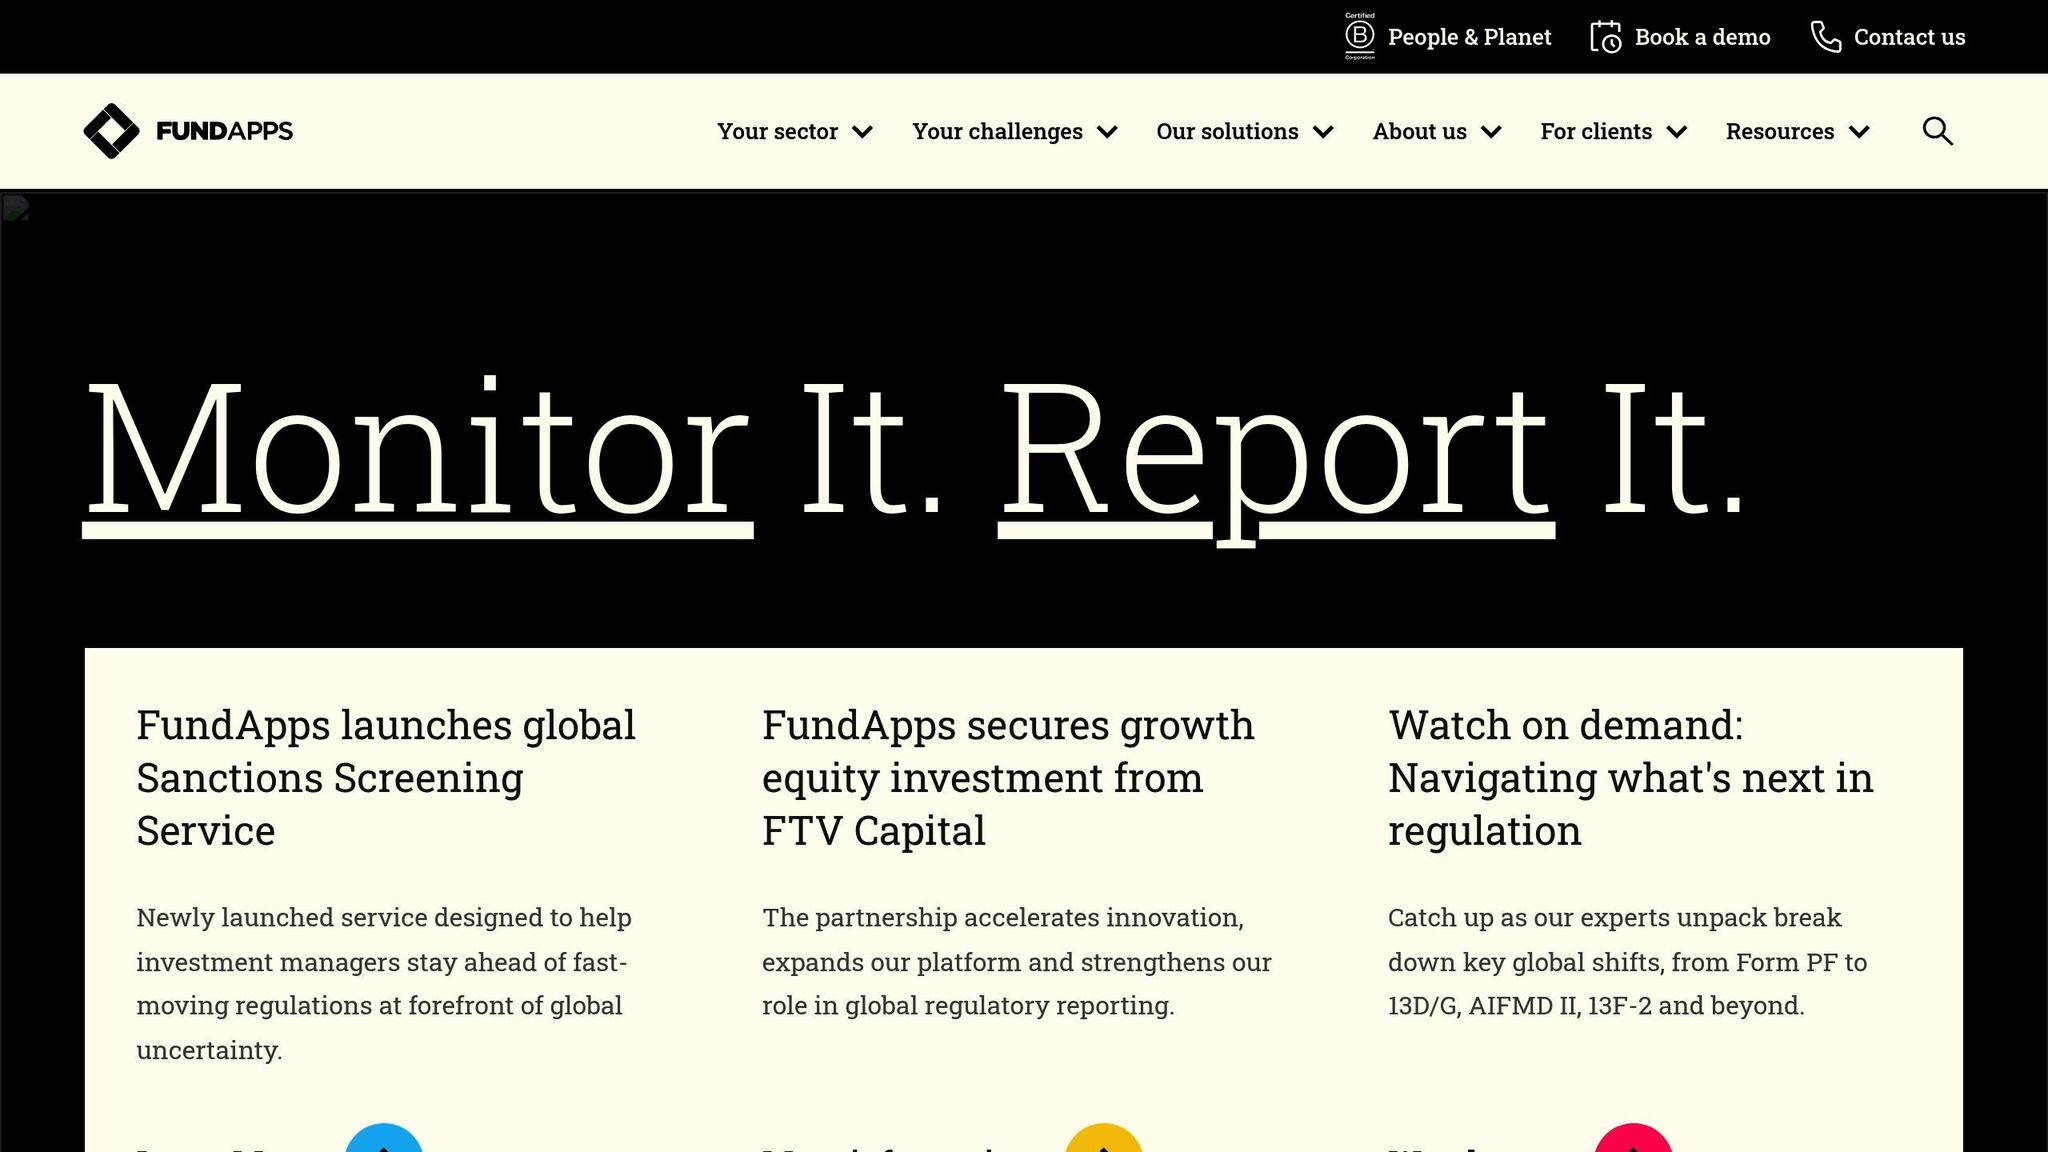Image resolution: width=2048 pixels, height=1152 pixels.
Task: Click the phone icon next to Contact us
Action: coord(1827,37)
